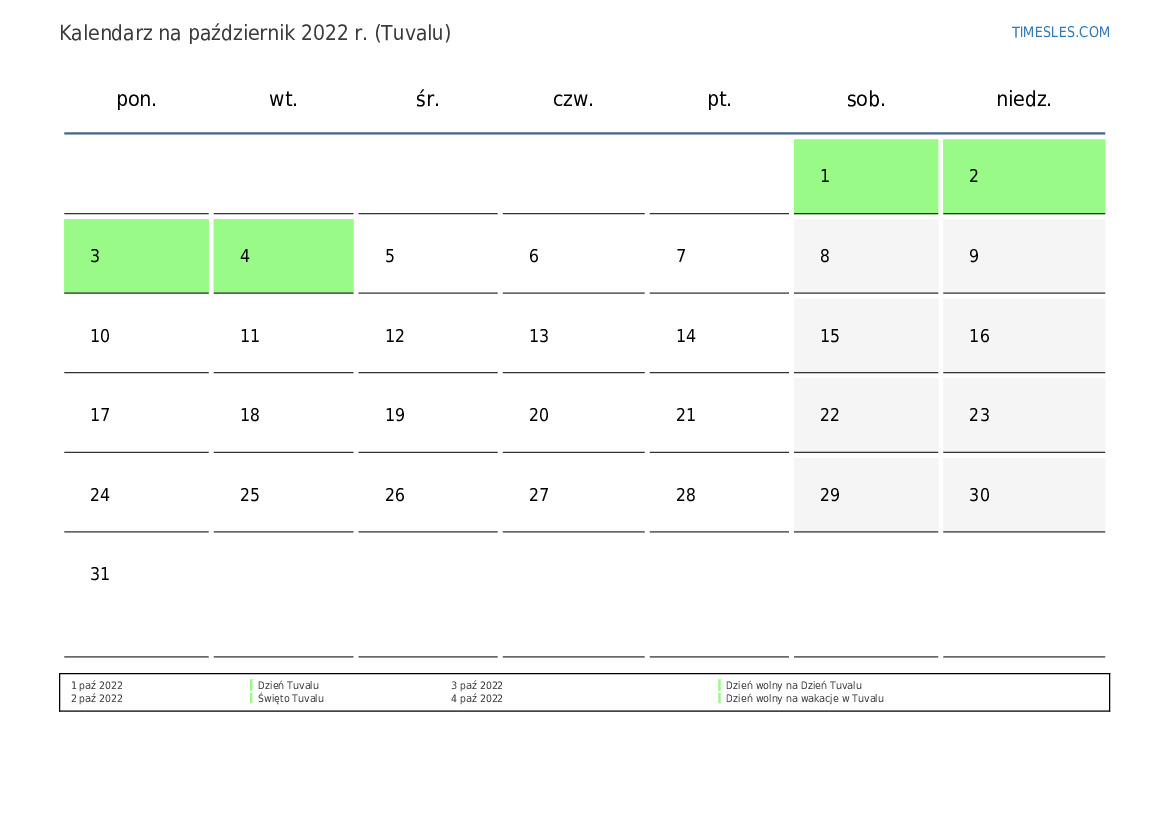Select day 25 in the calendar
This screenshot has width=1169, height=827.
click(x=283, y=494)
